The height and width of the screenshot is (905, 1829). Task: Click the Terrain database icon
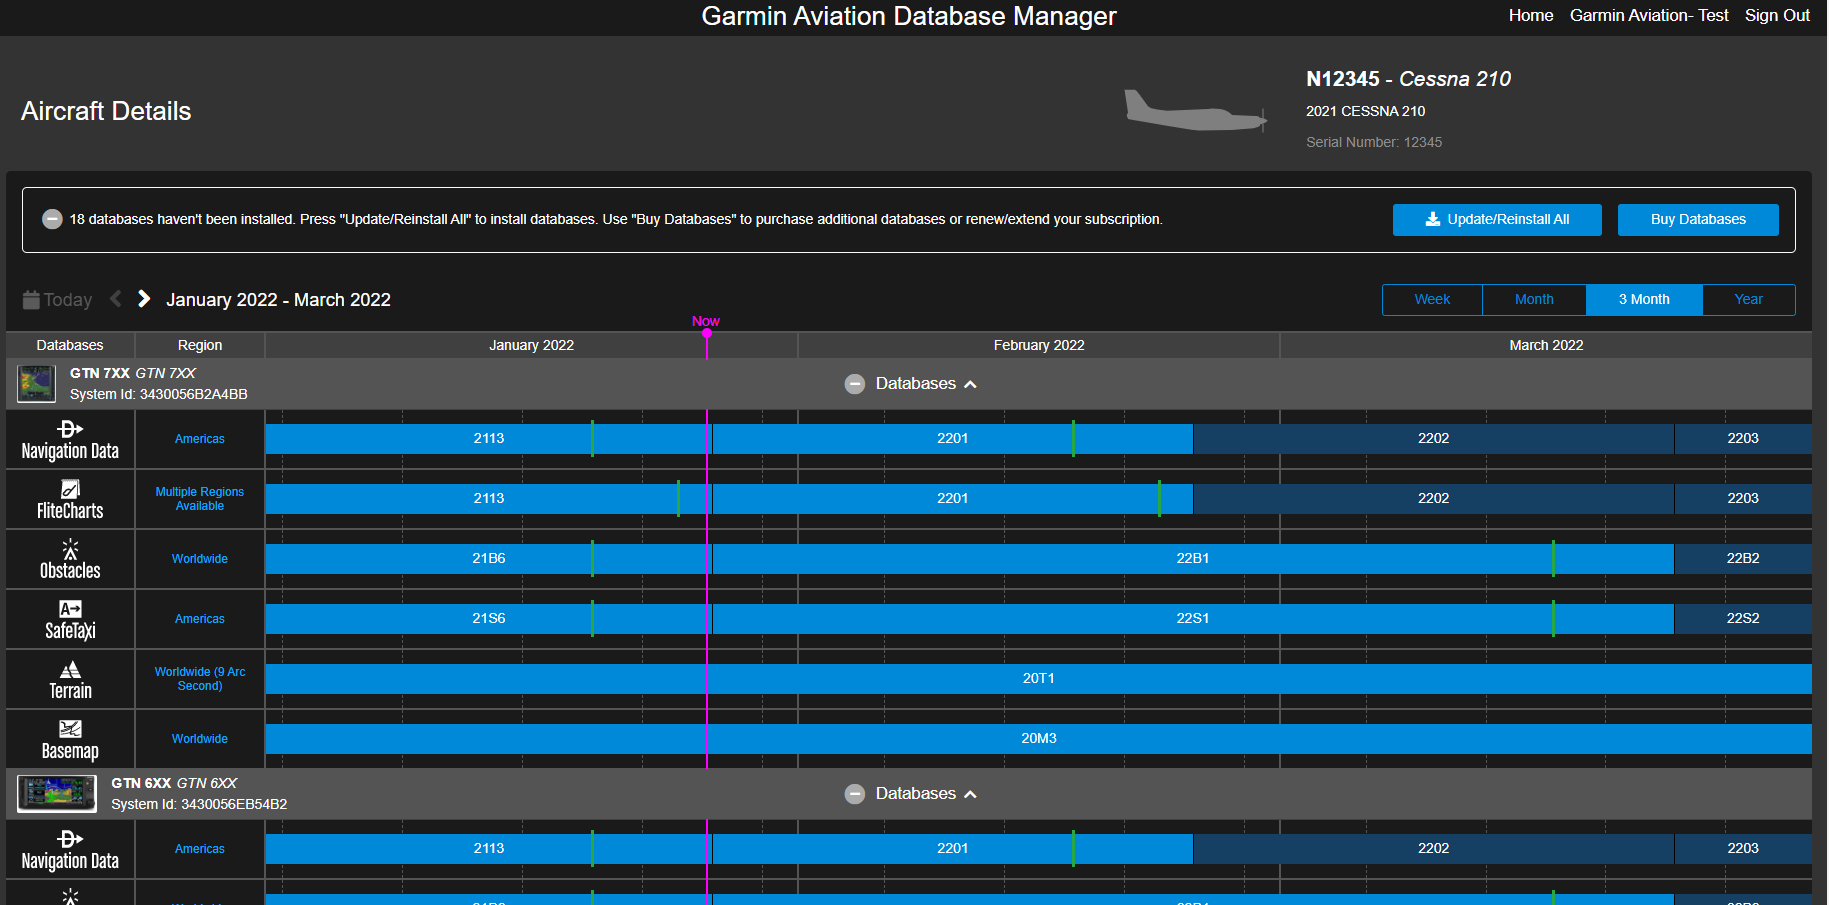pyautogui.click(x=70, y=669)
